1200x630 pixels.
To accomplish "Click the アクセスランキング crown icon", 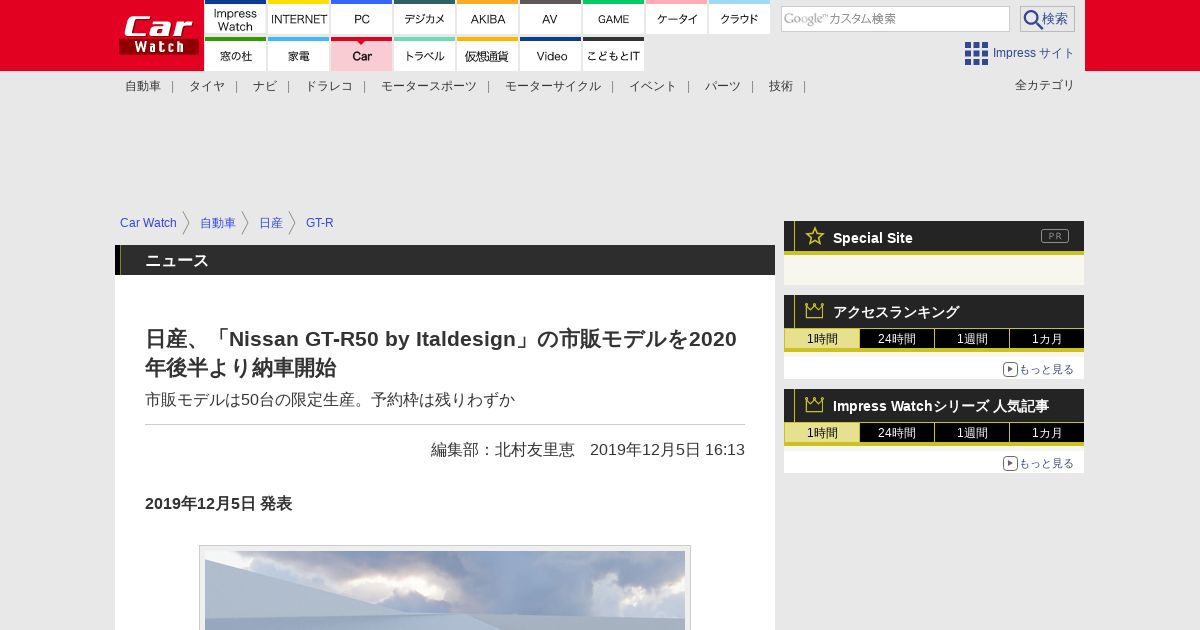I will (815, 311).
